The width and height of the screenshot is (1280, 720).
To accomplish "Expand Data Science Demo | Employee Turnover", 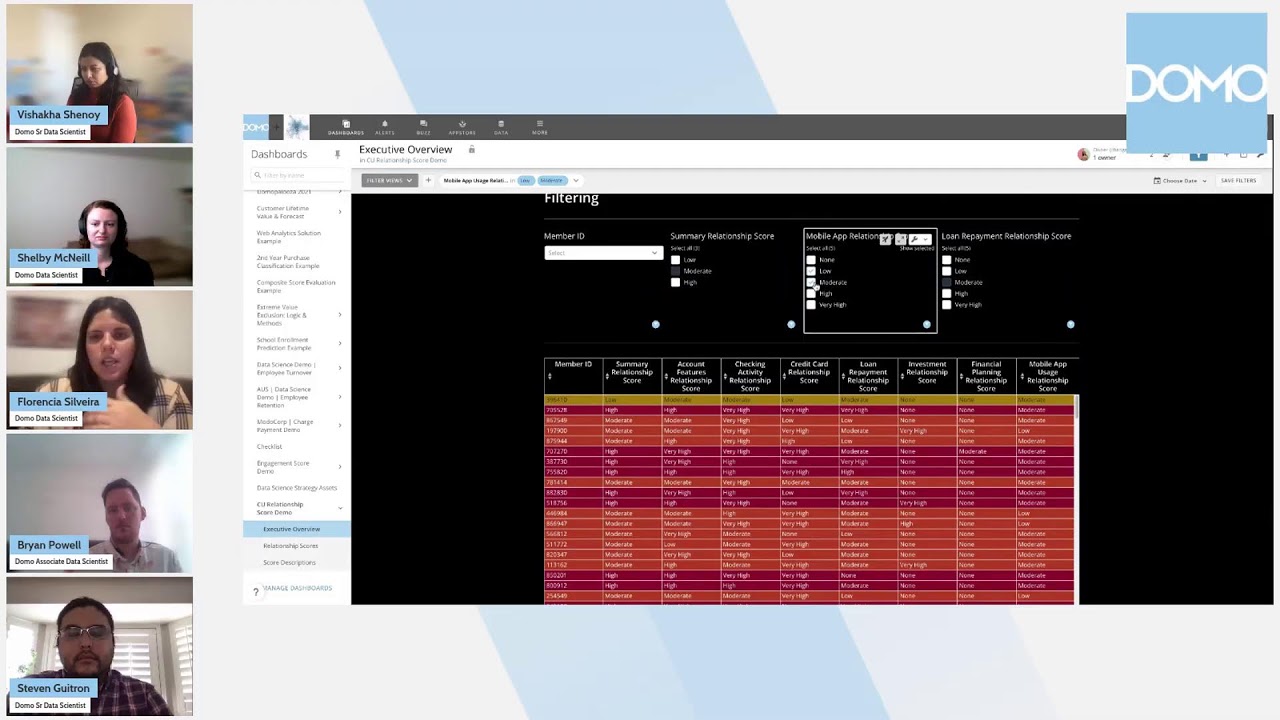I will 339,369.
